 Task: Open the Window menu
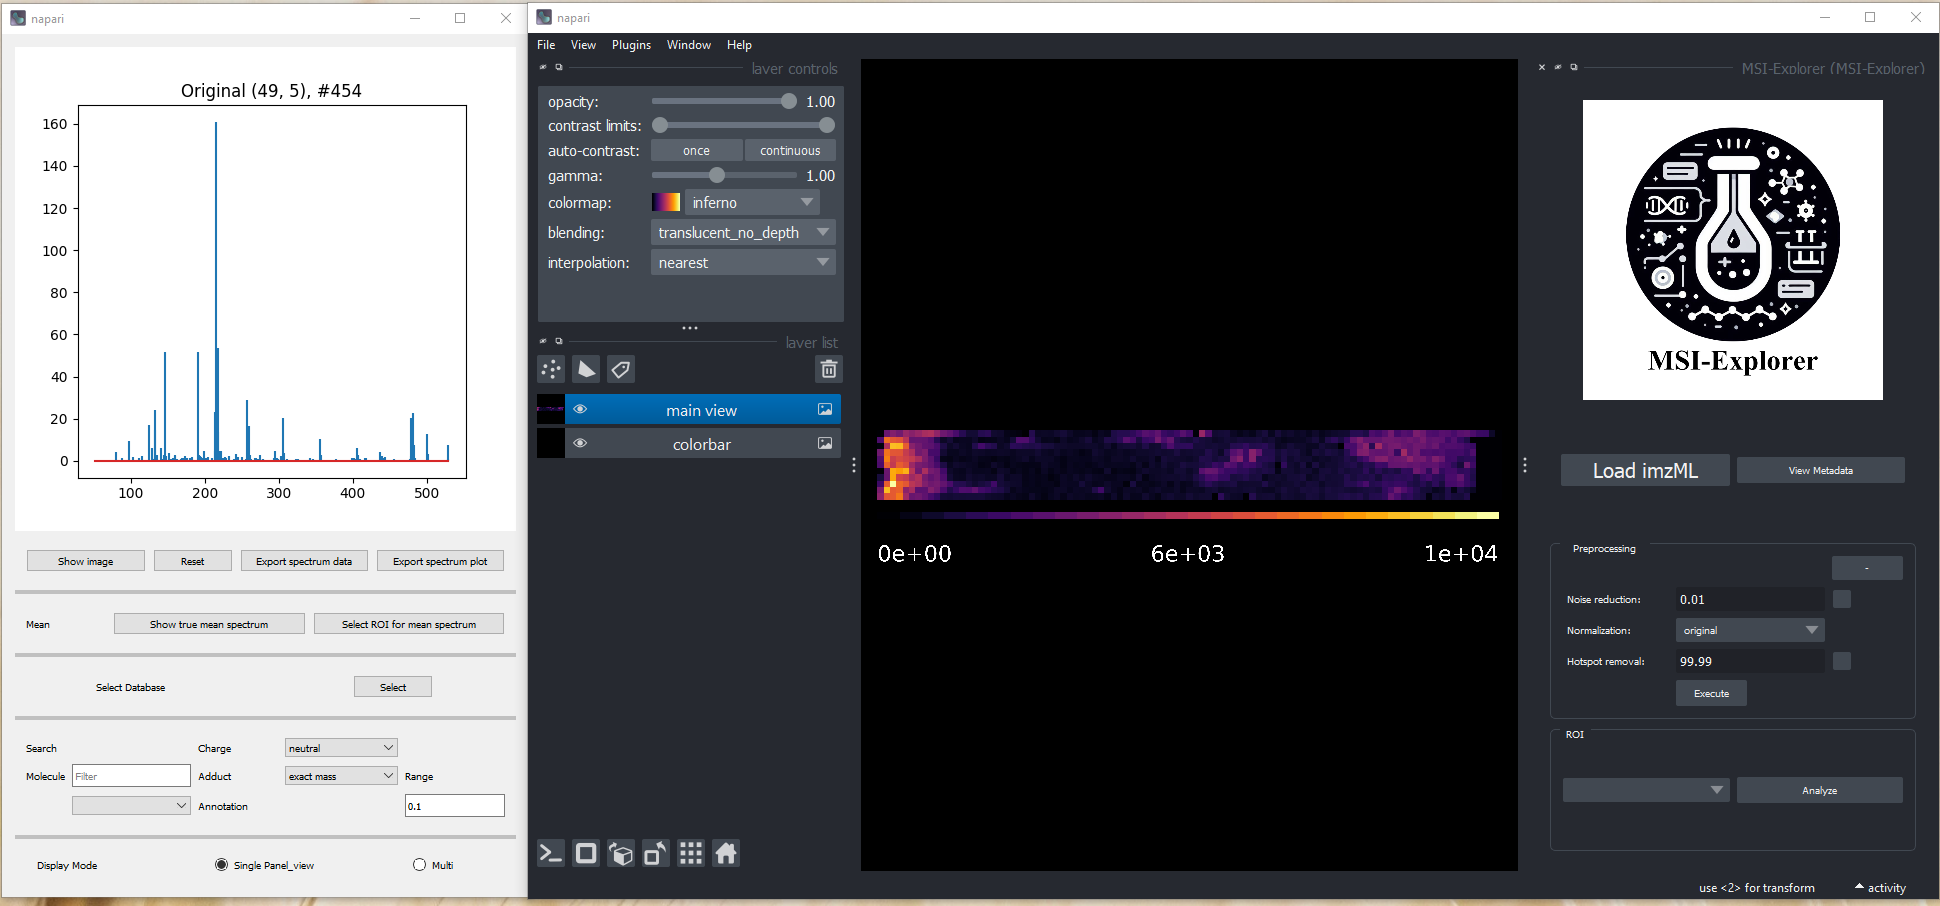pos(689,45)
